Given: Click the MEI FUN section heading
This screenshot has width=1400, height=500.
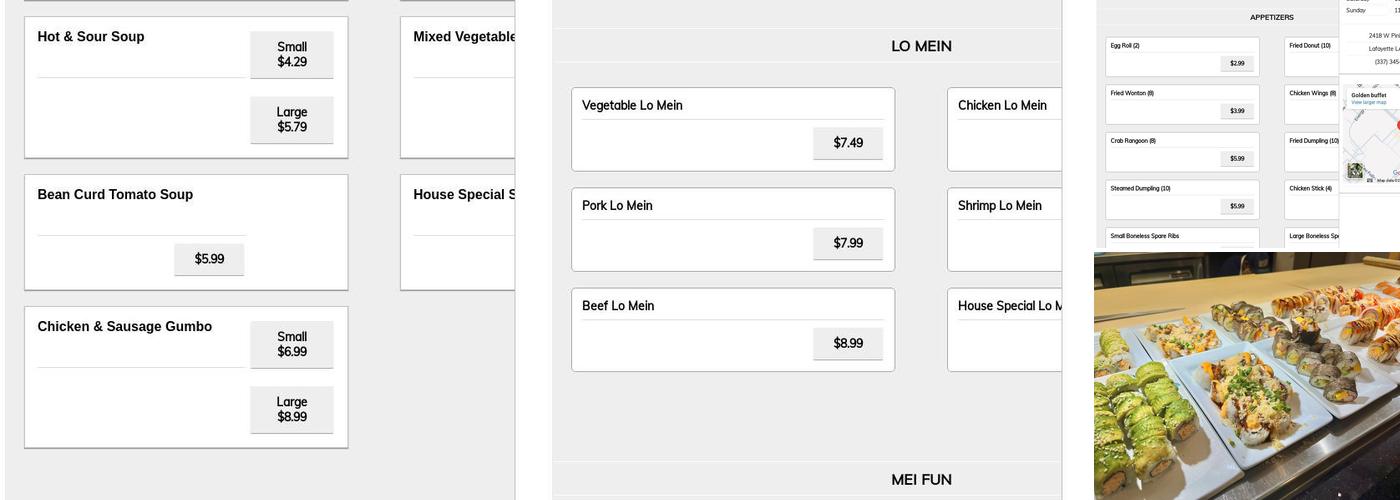Looking at the screenshot, I should (x=921, y=479).
